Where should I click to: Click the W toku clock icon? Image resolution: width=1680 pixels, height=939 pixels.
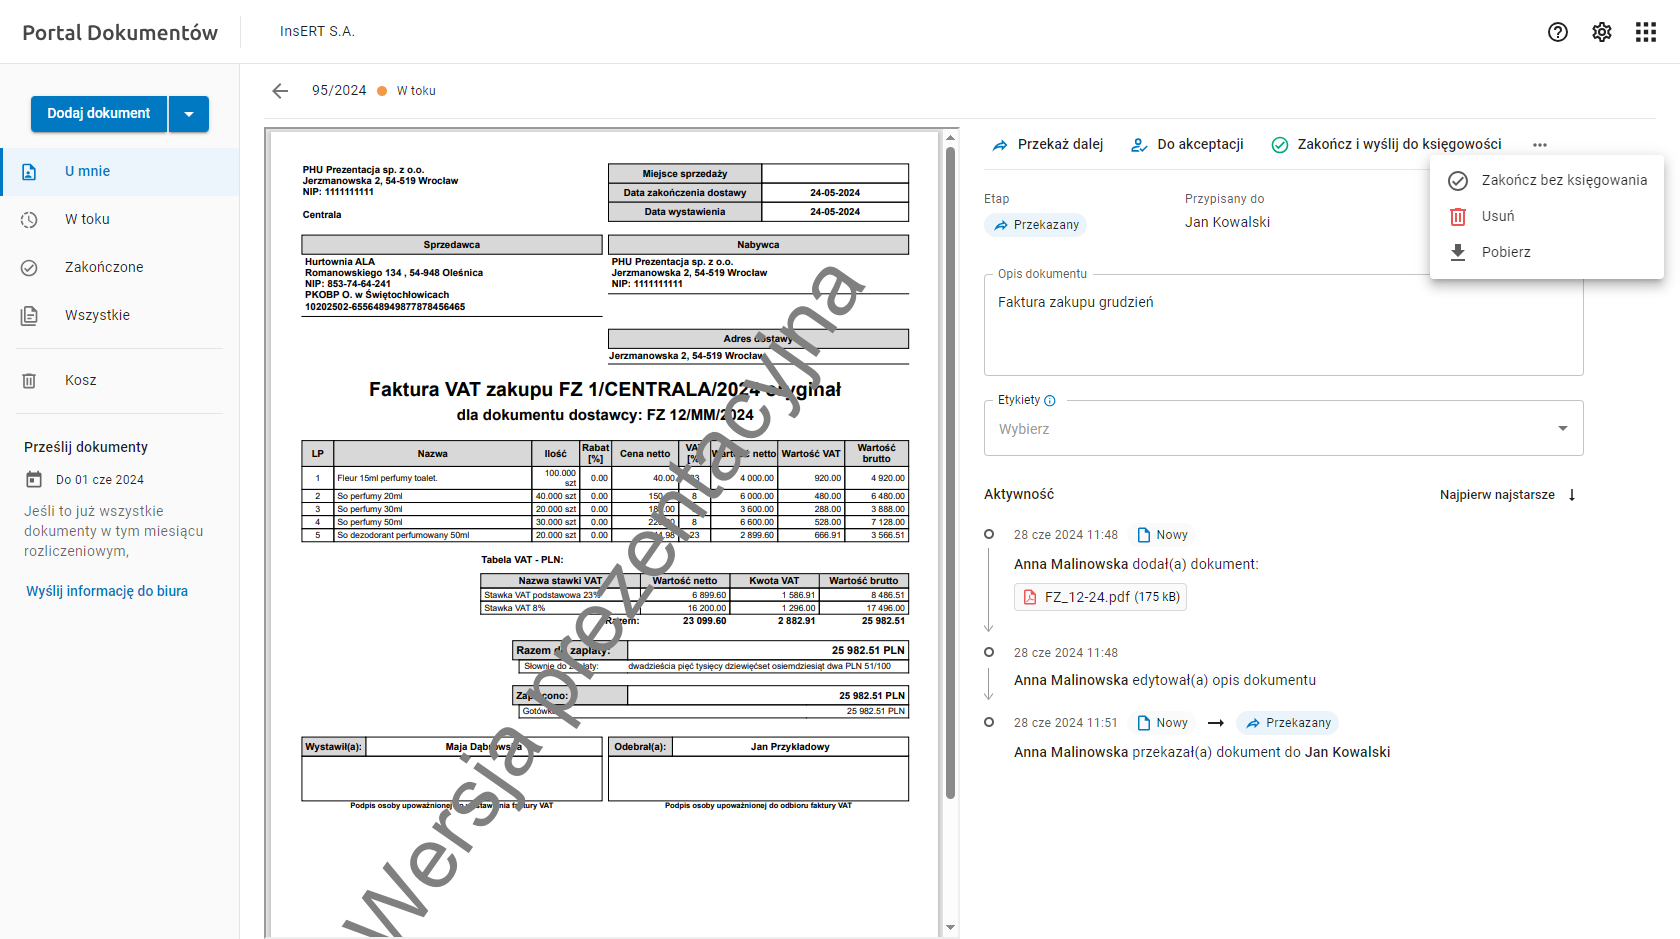click(x=29, y=220)
